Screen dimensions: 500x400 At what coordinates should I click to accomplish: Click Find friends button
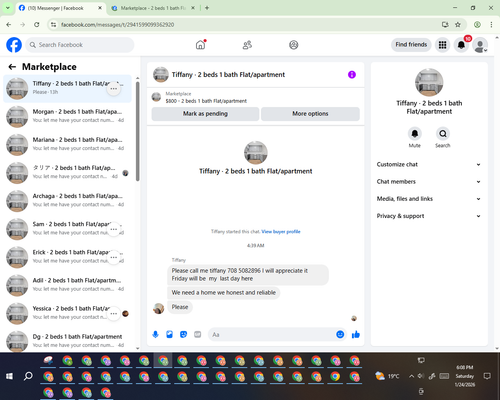(x=411, y=45)
